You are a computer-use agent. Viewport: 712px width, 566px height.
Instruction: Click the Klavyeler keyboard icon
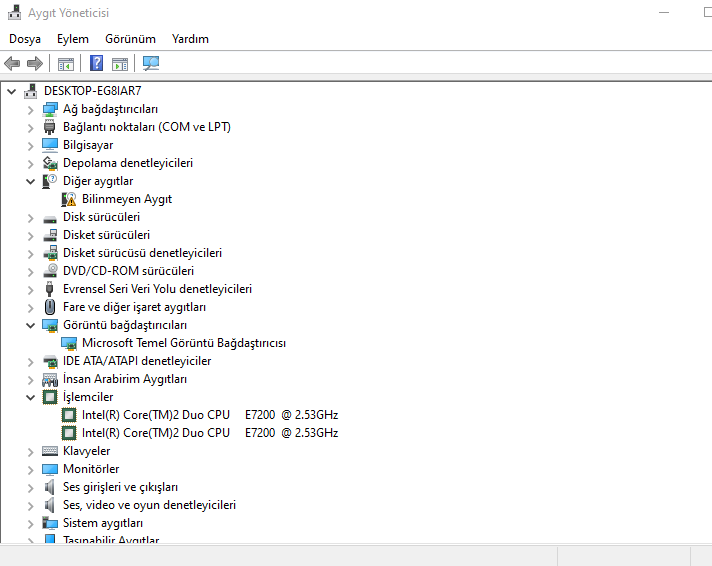[50, 451]
